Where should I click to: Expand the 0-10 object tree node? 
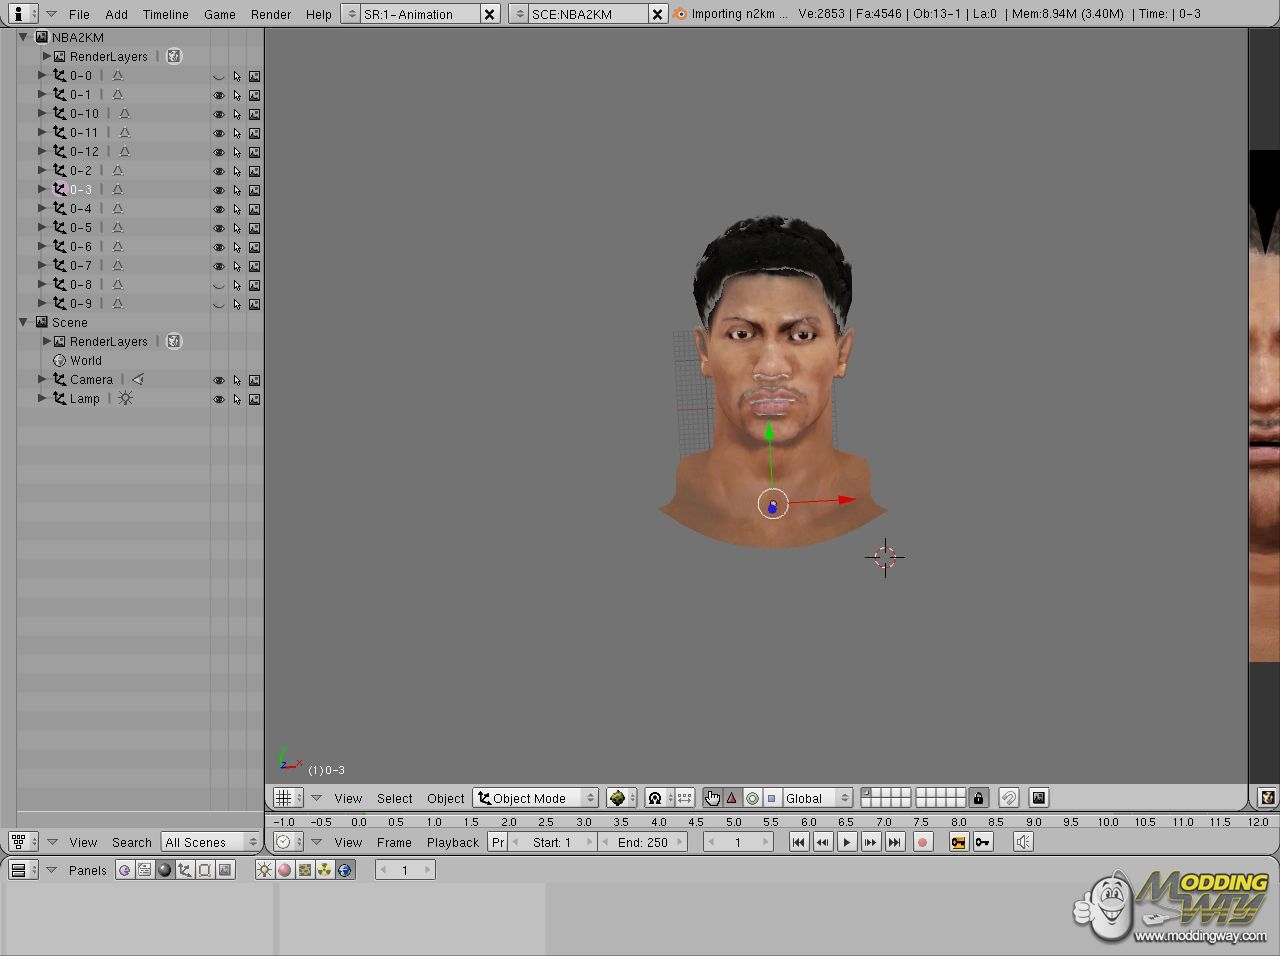[x=42, y=113]
